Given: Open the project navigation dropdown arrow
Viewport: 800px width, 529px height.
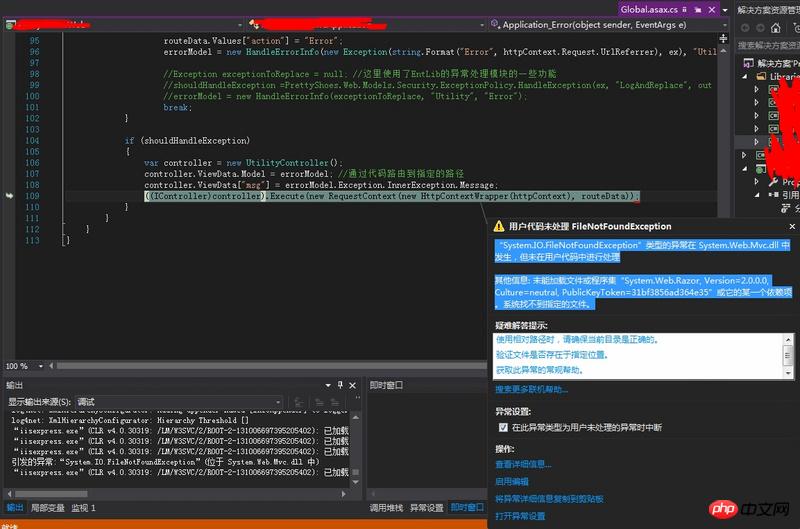Looking at the screenshot, I should pyautogui.click(x=240, y=25).
